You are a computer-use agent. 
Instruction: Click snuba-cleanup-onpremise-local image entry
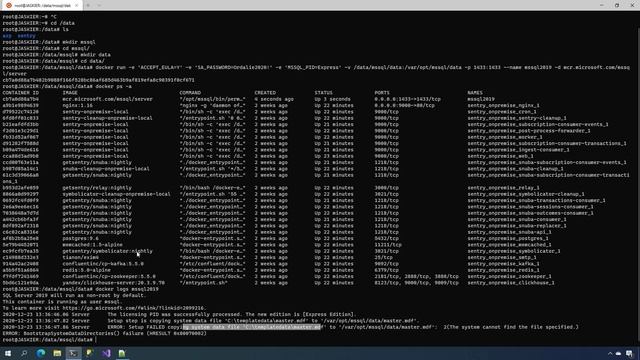[106, 169]
